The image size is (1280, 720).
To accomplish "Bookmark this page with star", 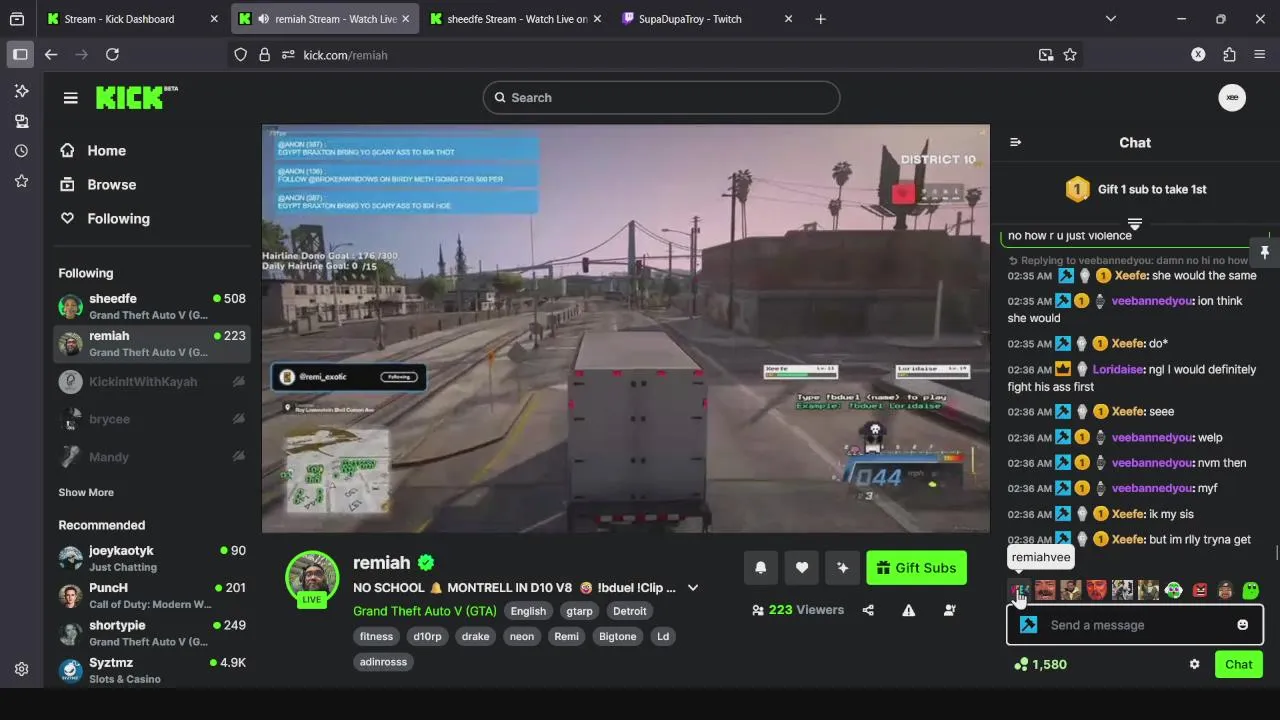I will [x=1070, y=55].
